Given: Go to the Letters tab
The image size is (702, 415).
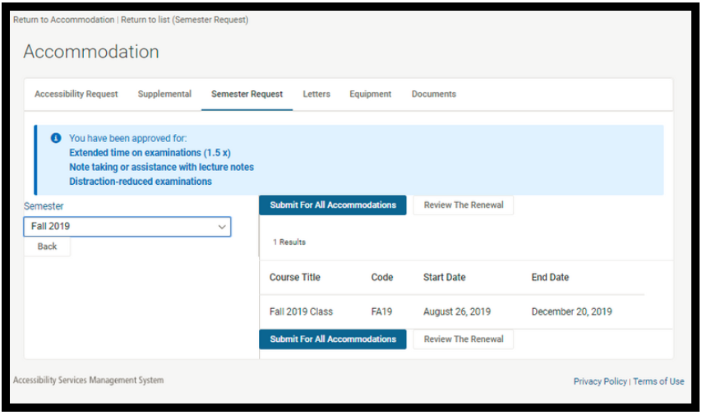Looking at the screenshot, I should 316,94.
